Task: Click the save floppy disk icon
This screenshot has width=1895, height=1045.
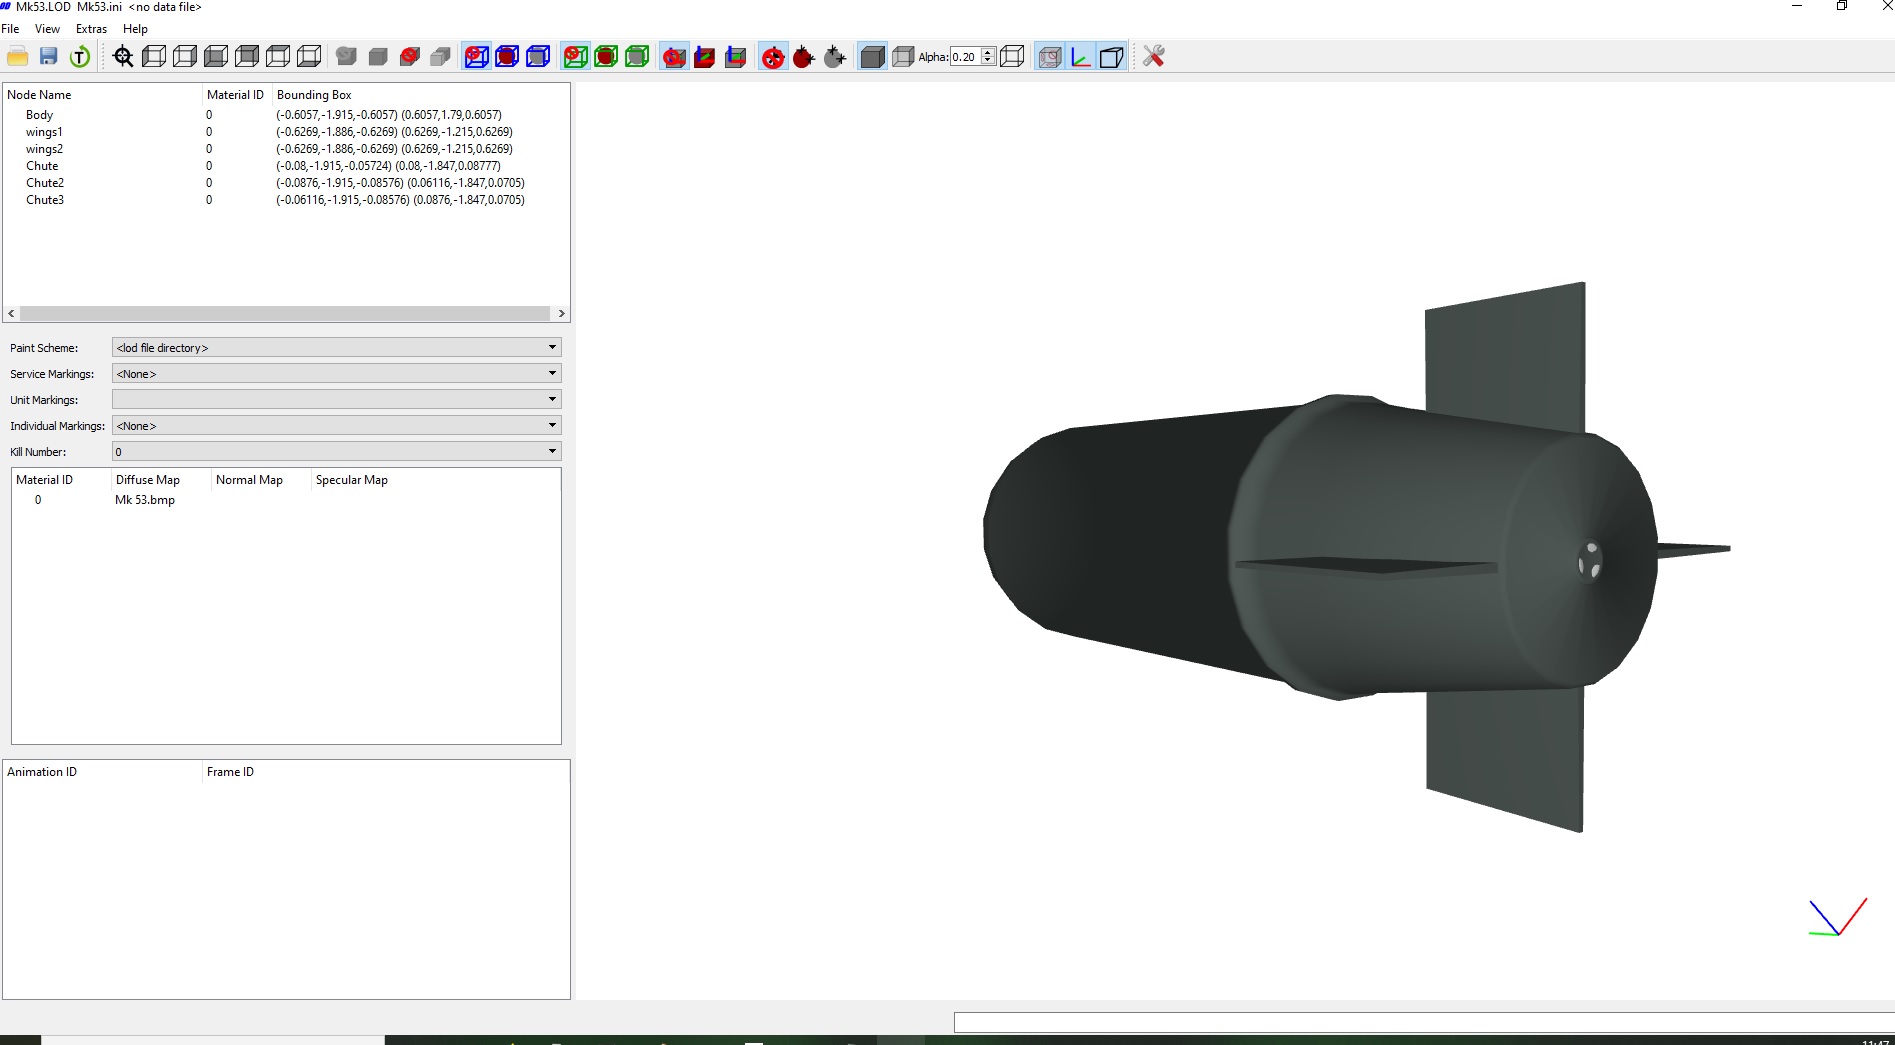Action: [48, 57]
